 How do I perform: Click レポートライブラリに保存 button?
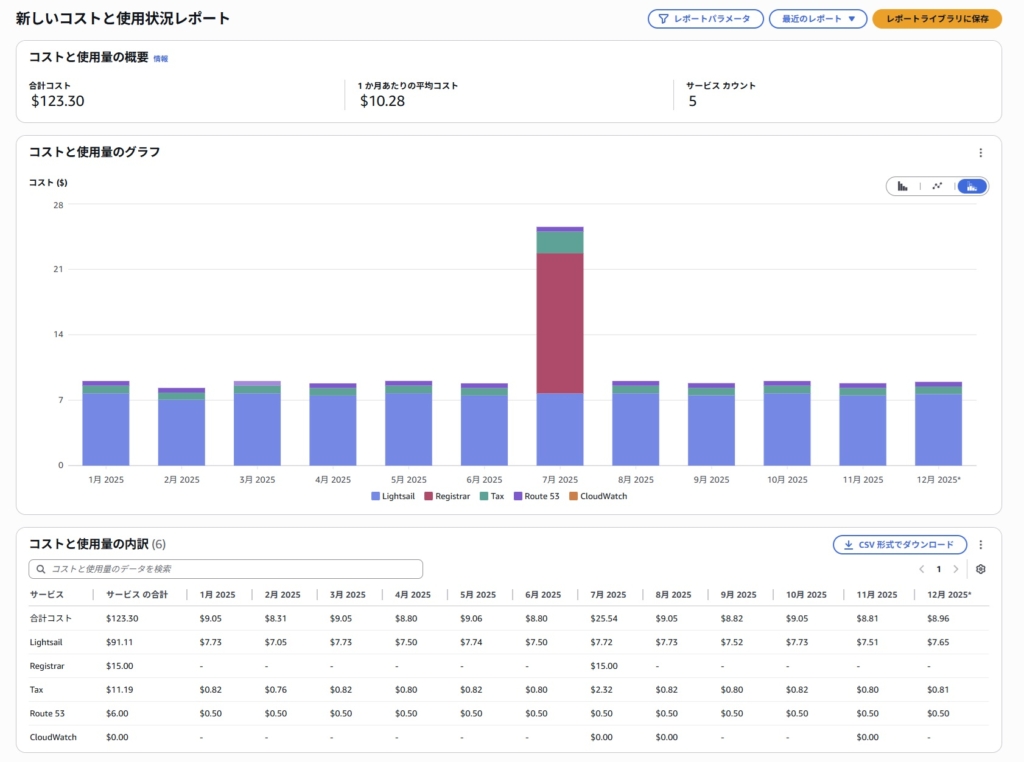[x=936, y=19]
